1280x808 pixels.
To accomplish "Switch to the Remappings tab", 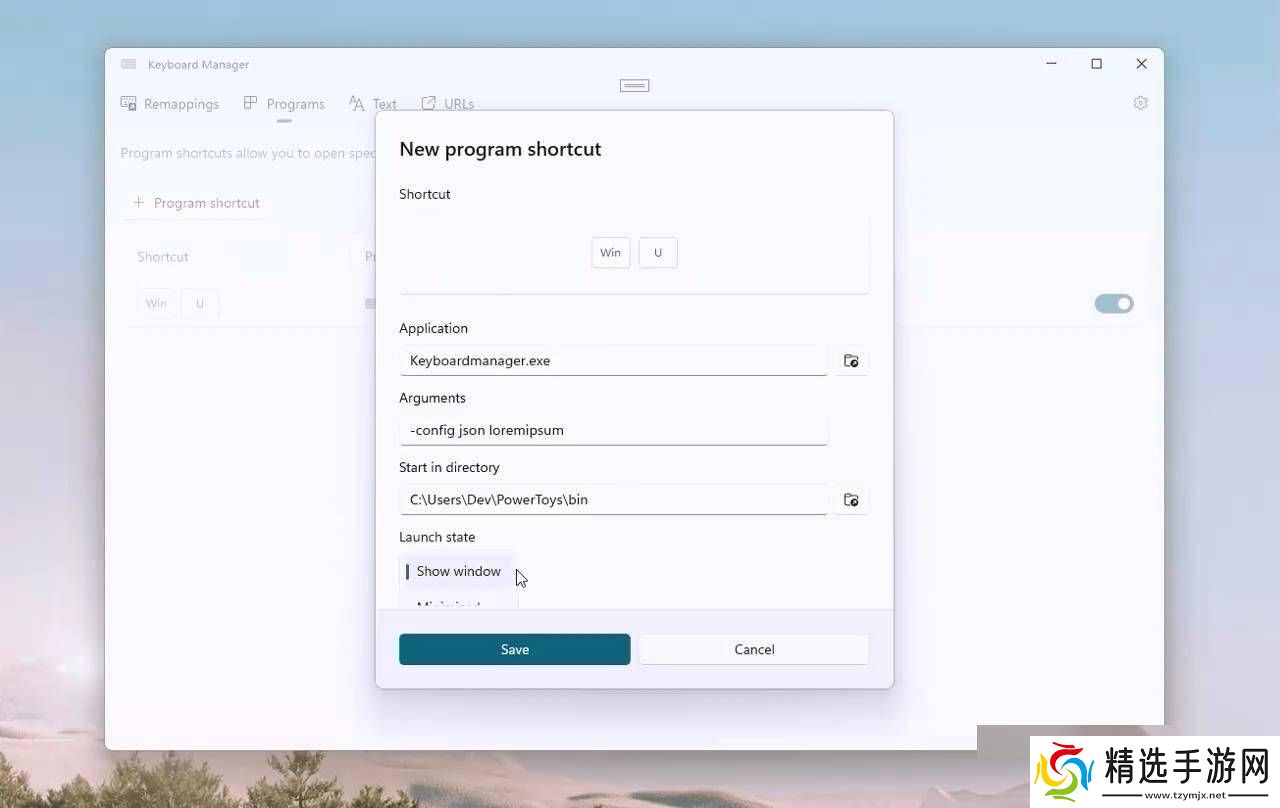I will coord(170,104).
